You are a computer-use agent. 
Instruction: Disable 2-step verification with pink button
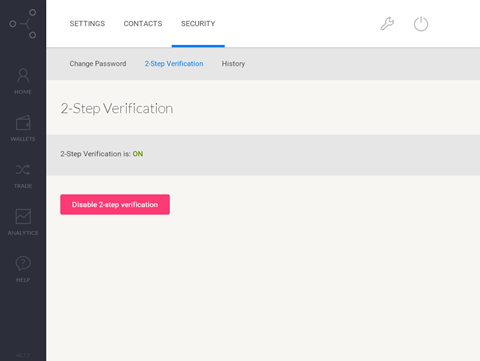(115, 204)
